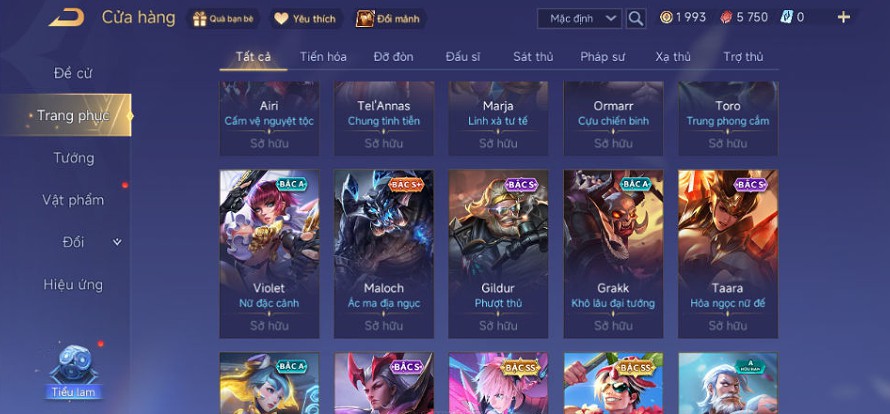Open Tướng in the sidebar
Viewport: 890px width, 414px height.
coord(74,158)
